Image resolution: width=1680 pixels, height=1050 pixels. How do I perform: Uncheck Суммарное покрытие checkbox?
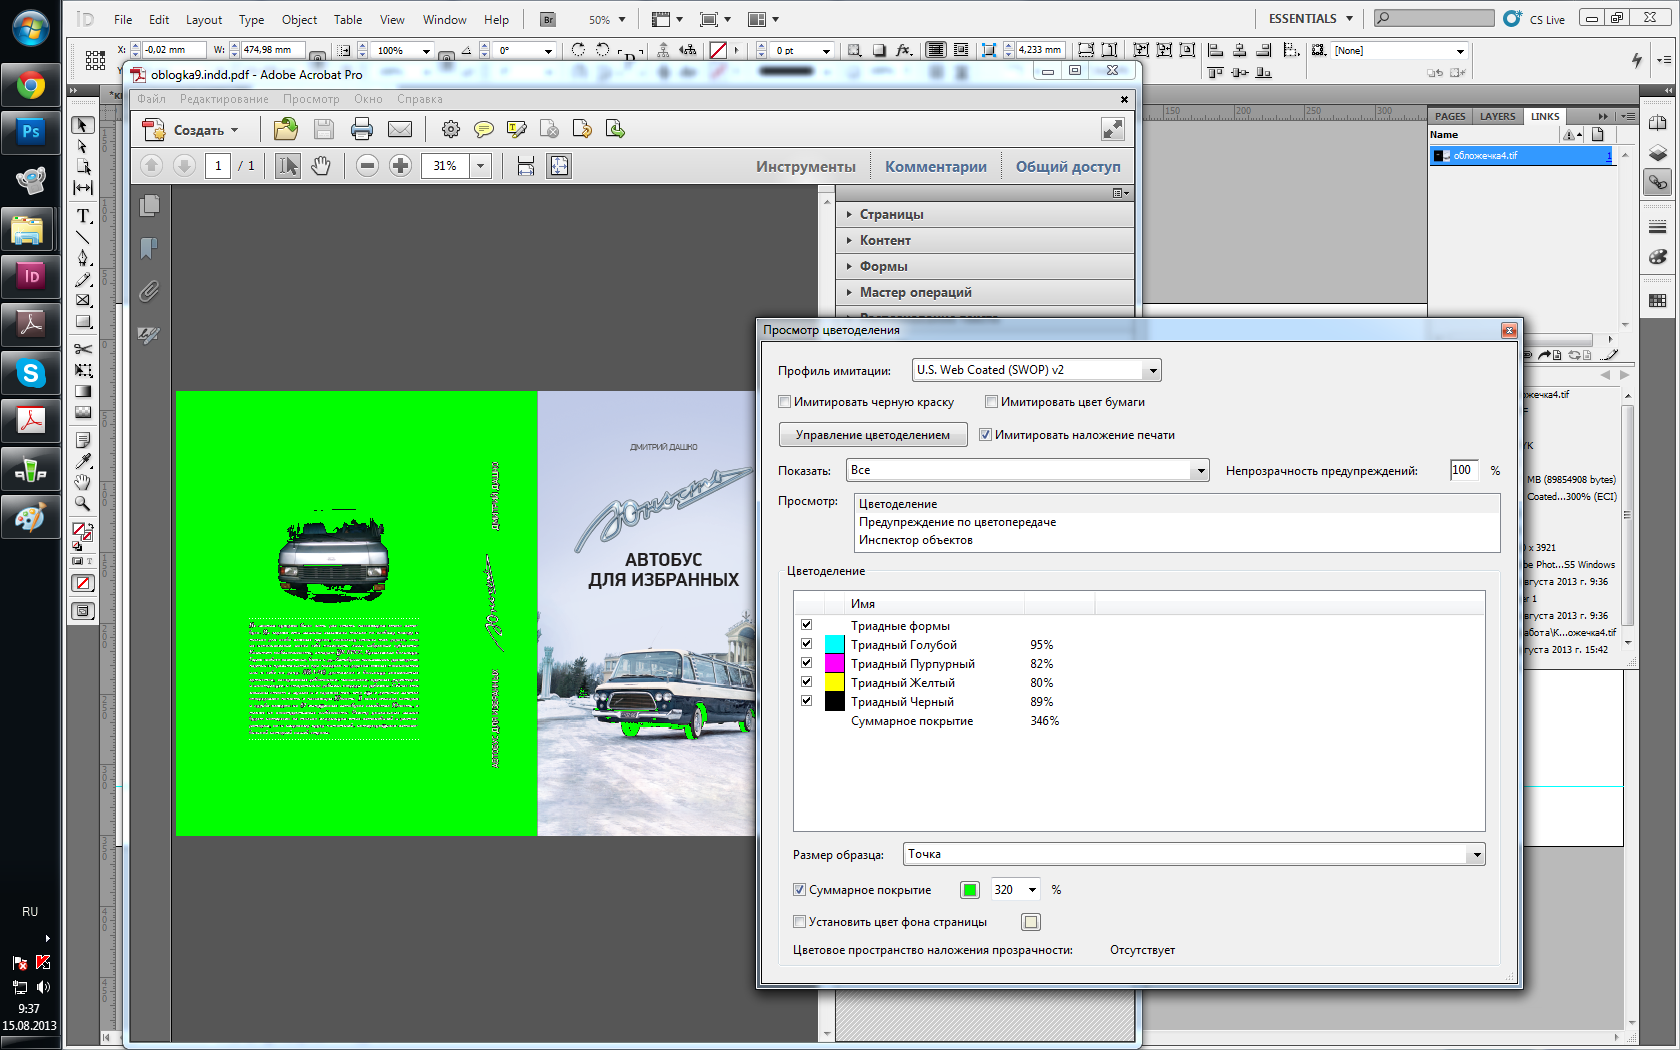[x=799, y=890]
